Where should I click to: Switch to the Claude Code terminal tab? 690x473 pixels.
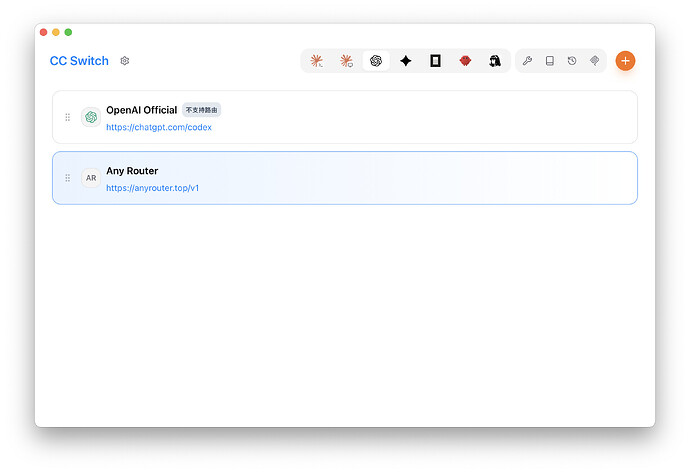tap(316, 61)
